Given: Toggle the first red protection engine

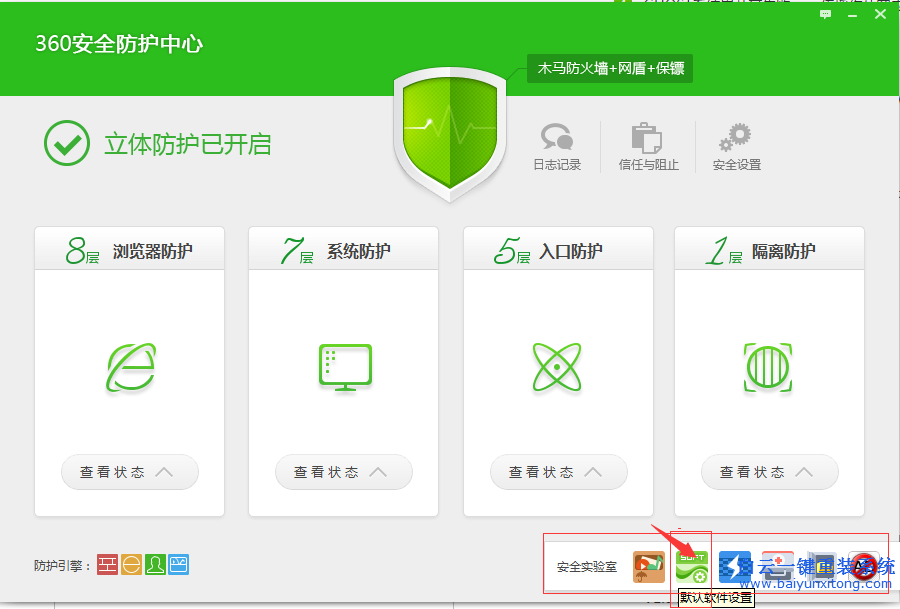Looking at the screenshot, I should (x=107, y=564).
